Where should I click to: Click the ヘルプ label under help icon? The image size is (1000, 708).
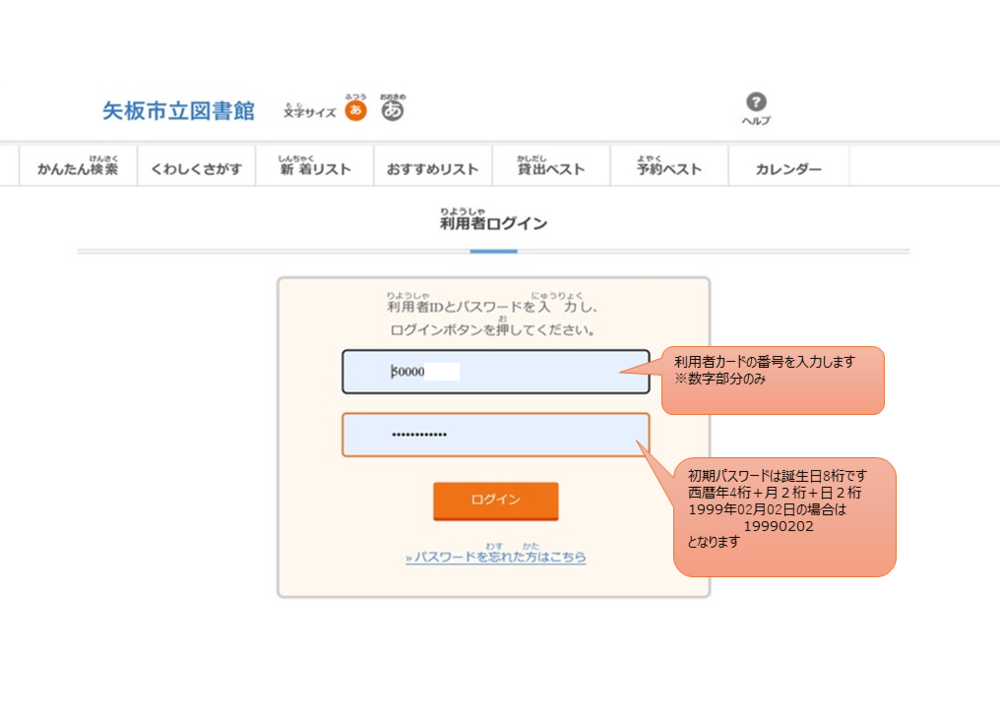point(756,121)
